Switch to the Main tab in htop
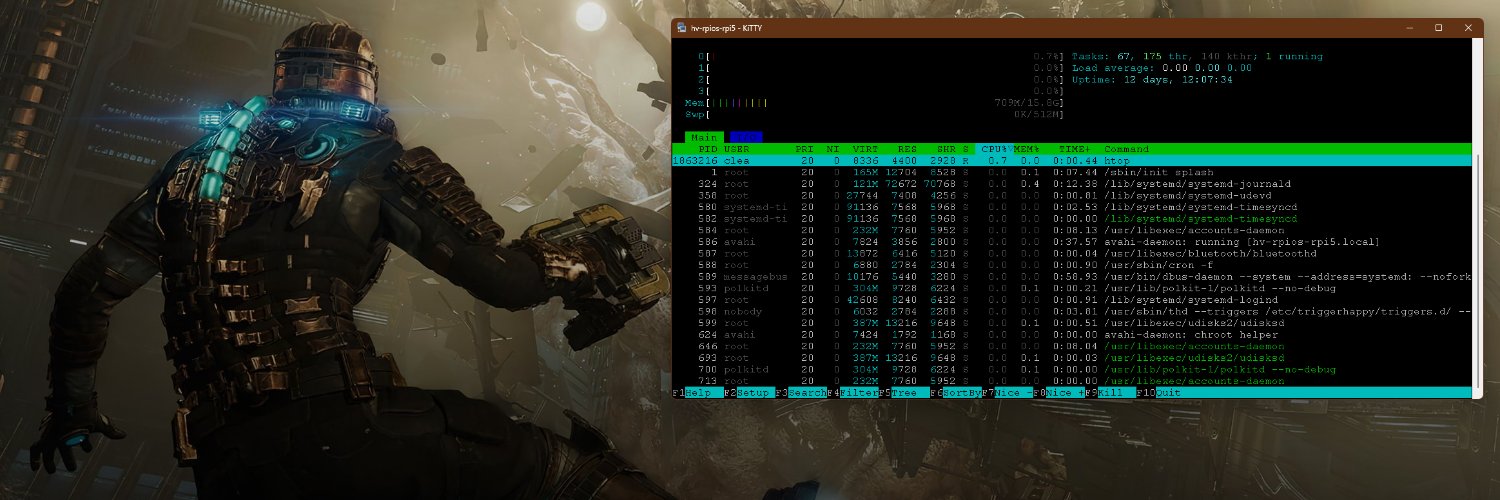 [704, 136]
